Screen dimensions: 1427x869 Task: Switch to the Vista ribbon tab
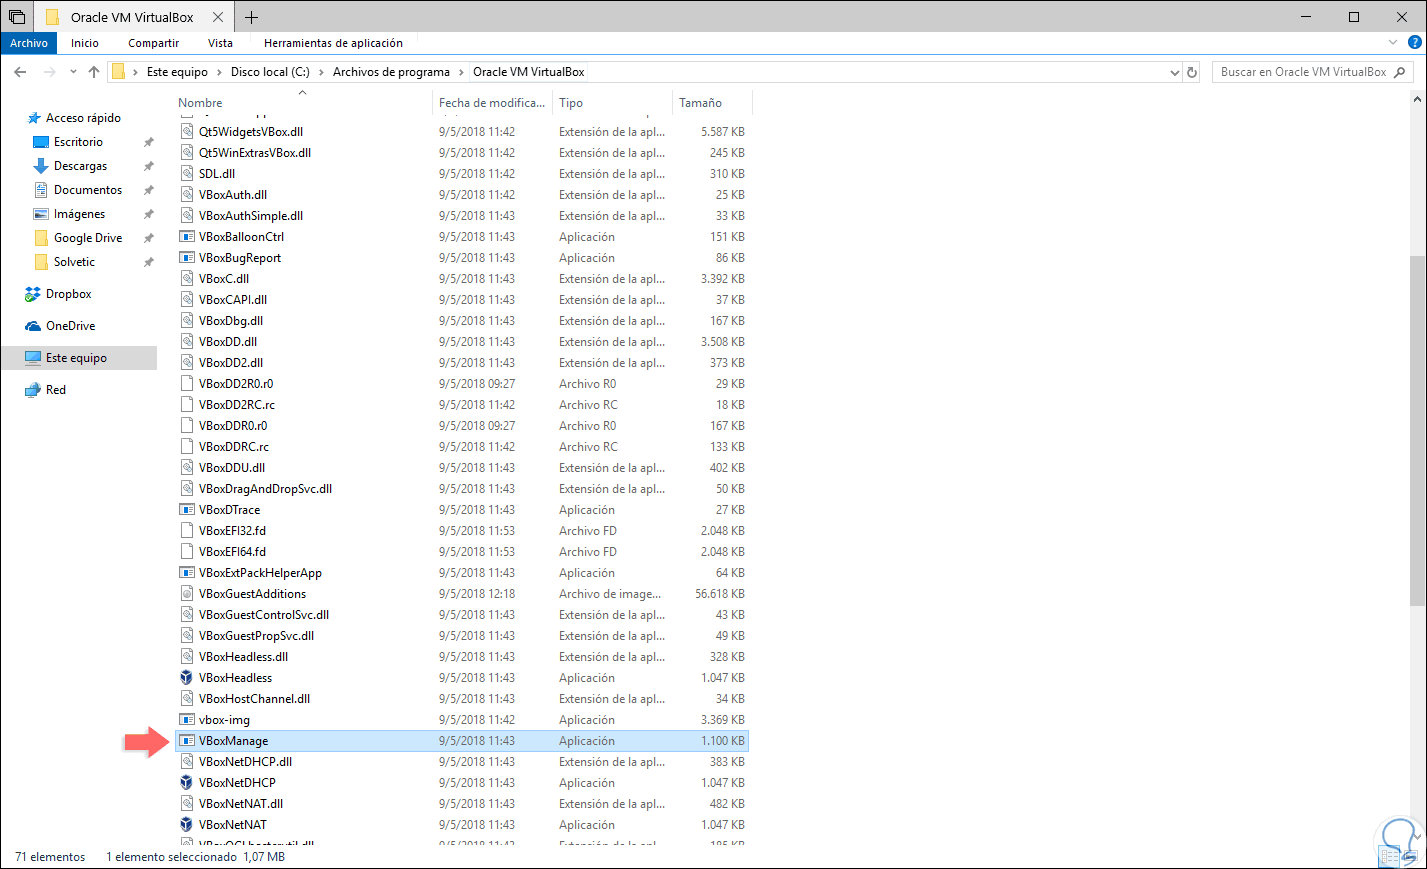tap(220, 43)
